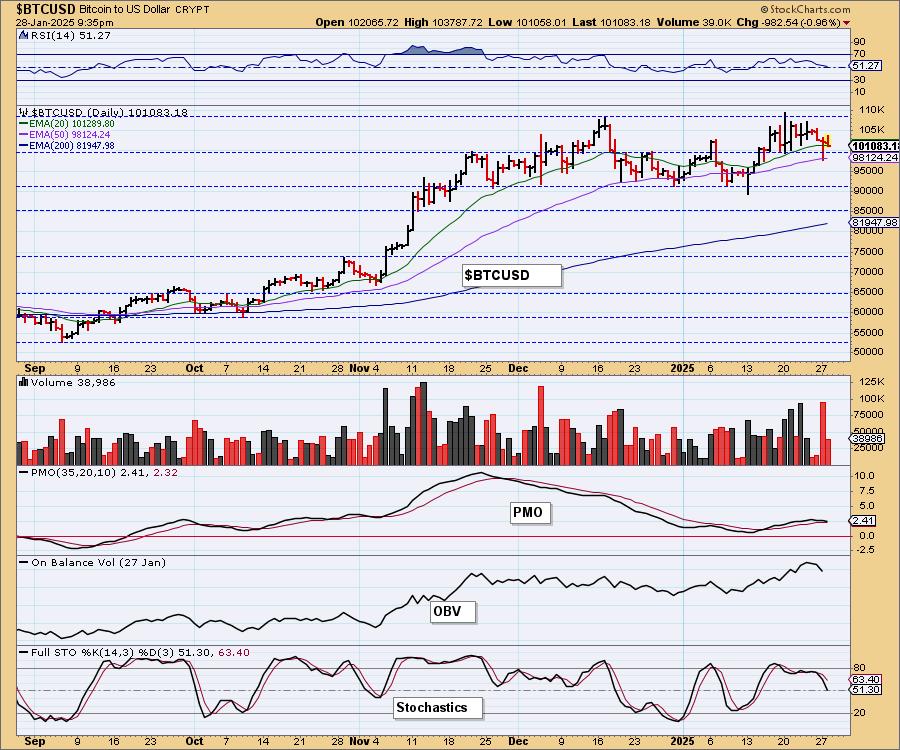The image size is (900, 750).
Task: Click the RSI(14) 51.27 legend text
Action: [71, 35]
